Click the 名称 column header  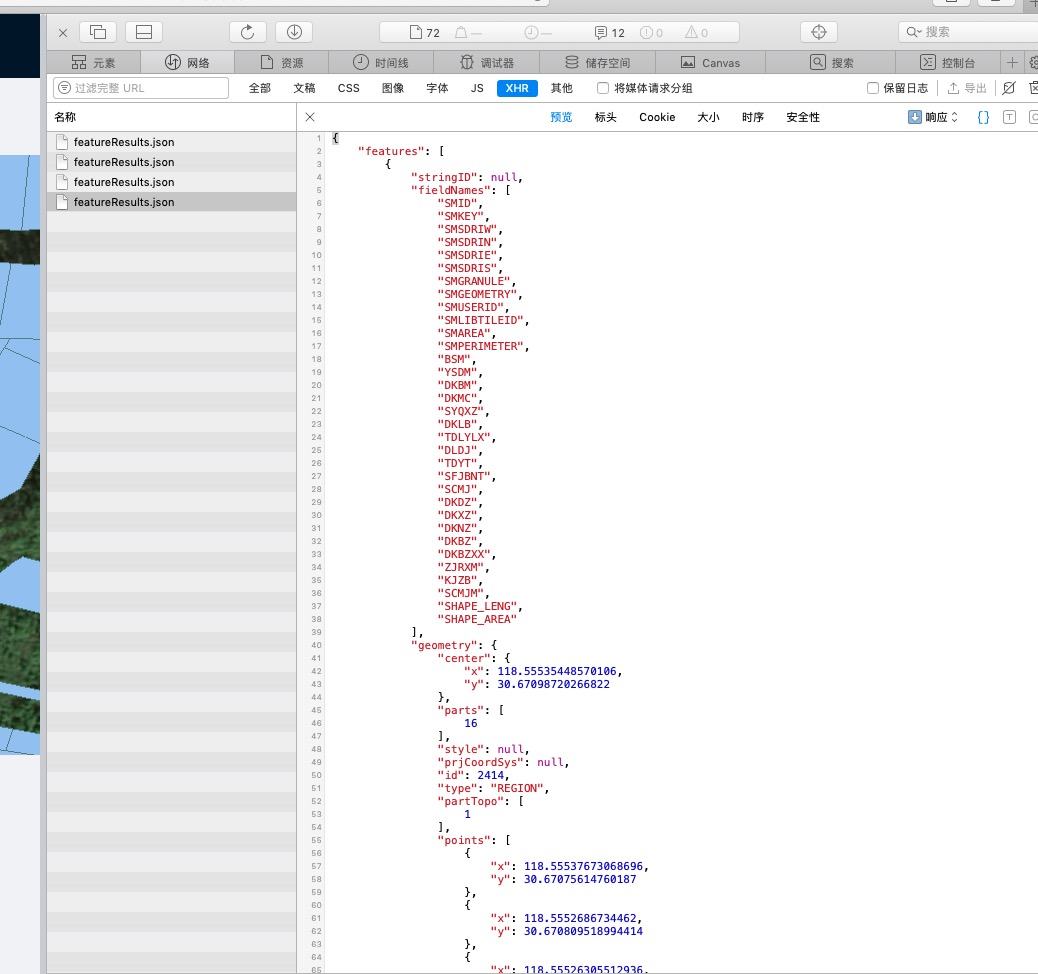(x=172, y=117)
